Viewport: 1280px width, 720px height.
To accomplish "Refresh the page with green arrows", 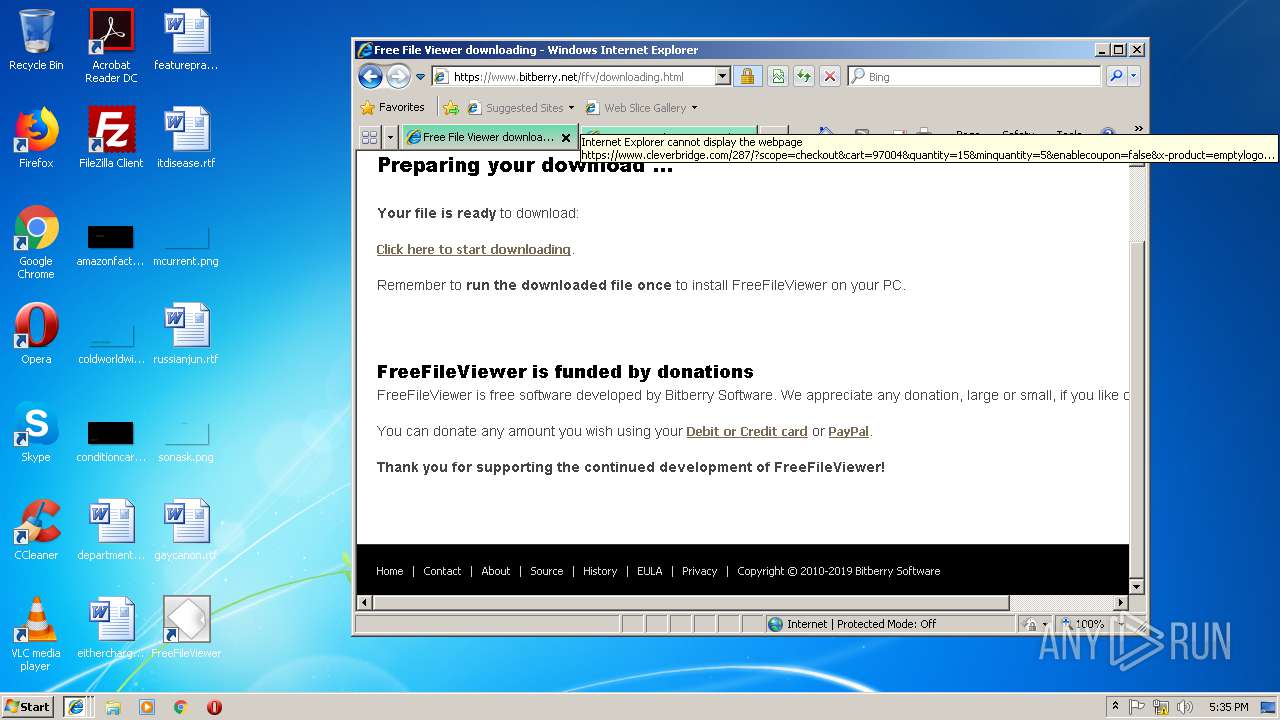I will pos(803,77).
